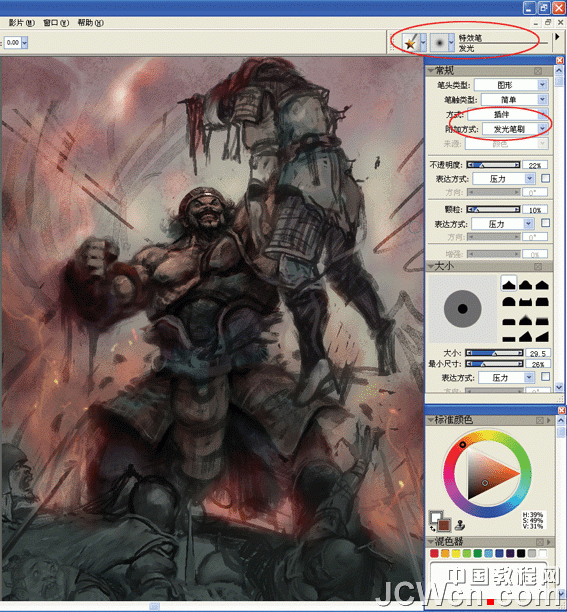Toggle the invert checkbox beside 不透明度 表达方式
Screen dimensions: 567x612
(545, 178)
